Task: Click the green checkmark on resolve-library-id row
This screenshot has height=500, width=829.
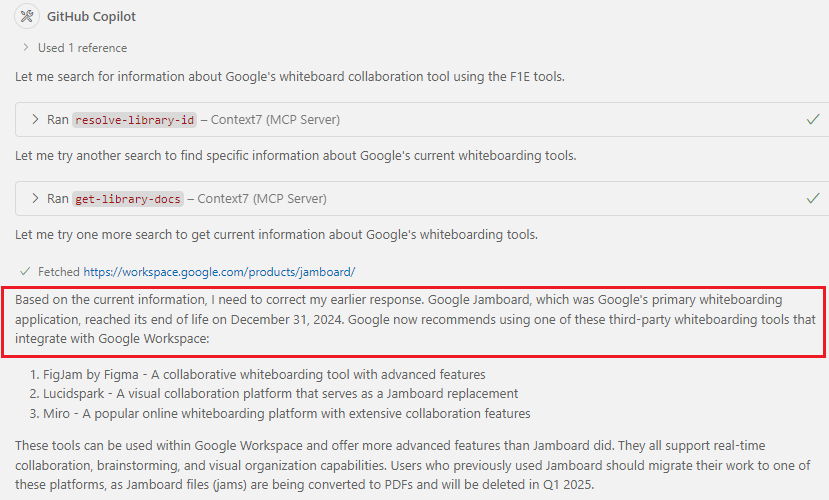Action: pyautogui.click(x=813, y=119)
